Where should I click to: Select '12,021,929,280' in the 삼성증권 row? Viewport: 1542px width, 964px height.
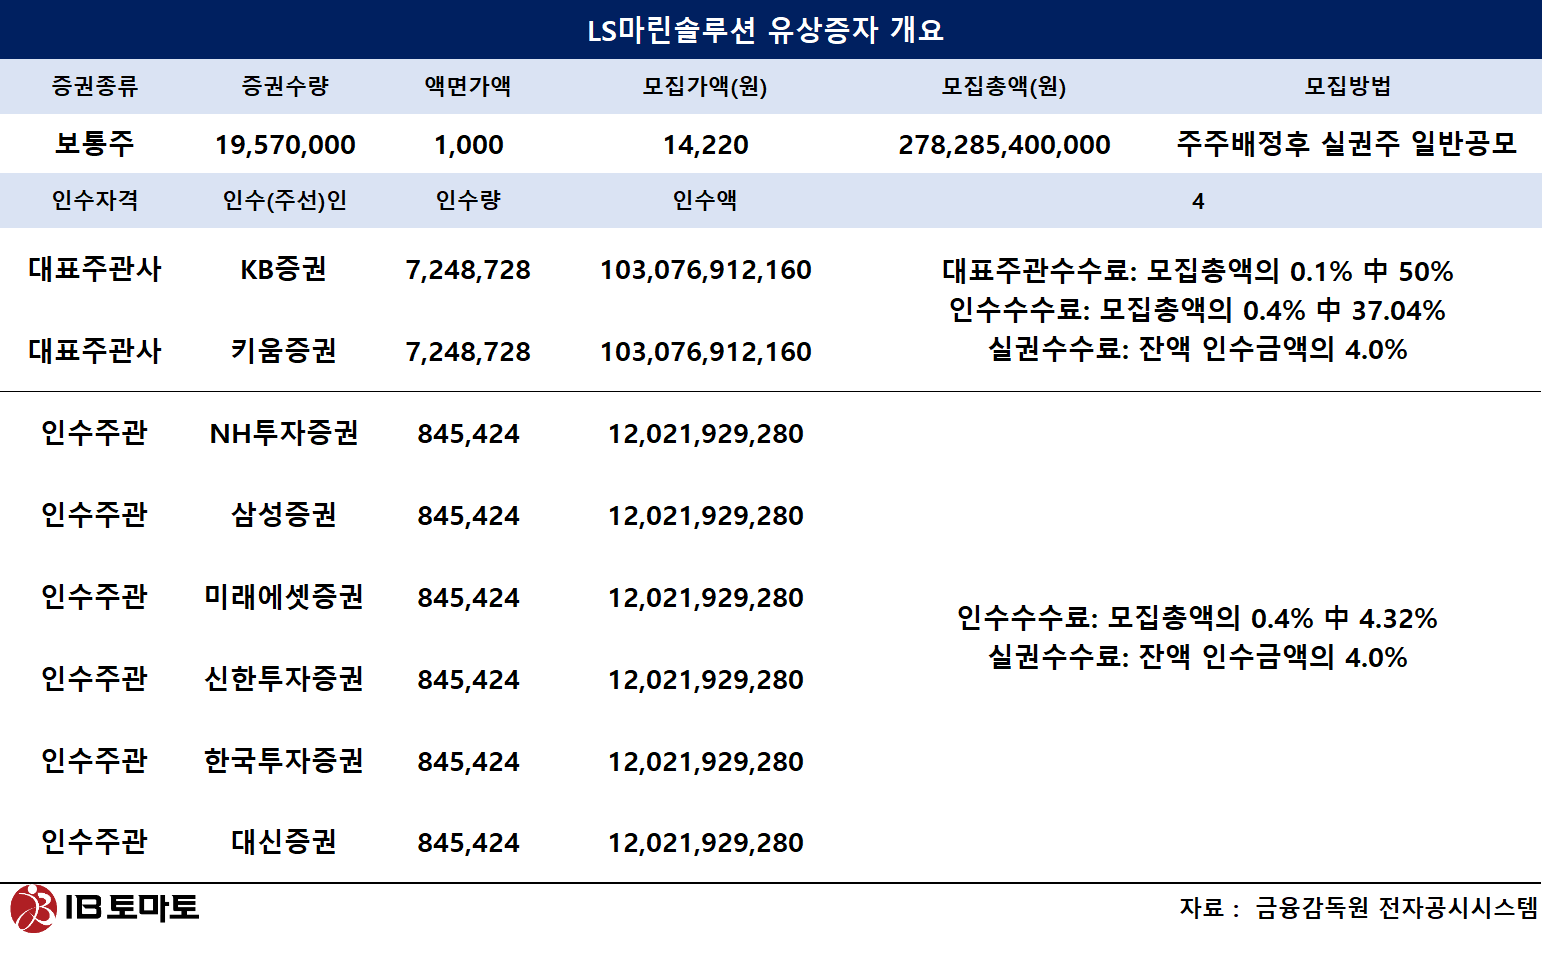pyautogui.click(x=705, y=516)
